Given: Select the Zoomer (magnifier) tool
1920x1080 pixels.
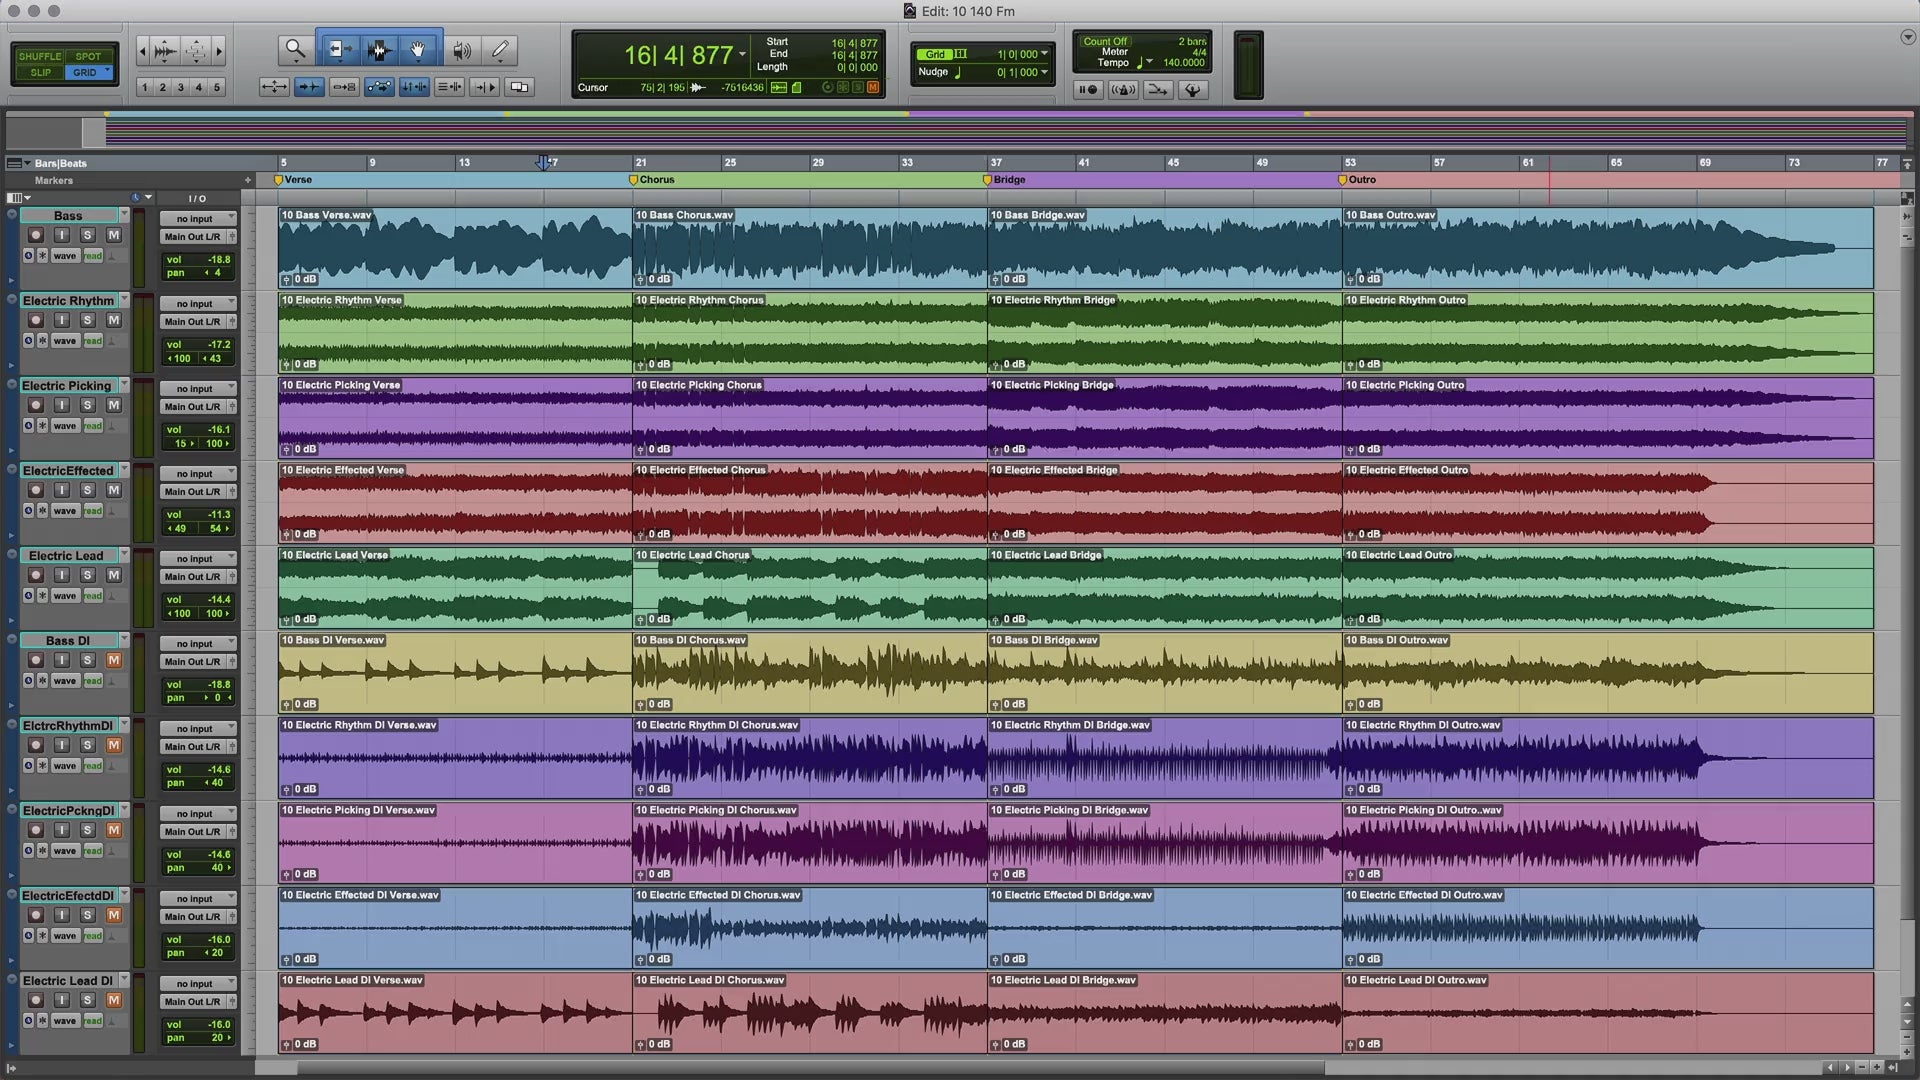Looking at the screenshot, I should [294, 49].
